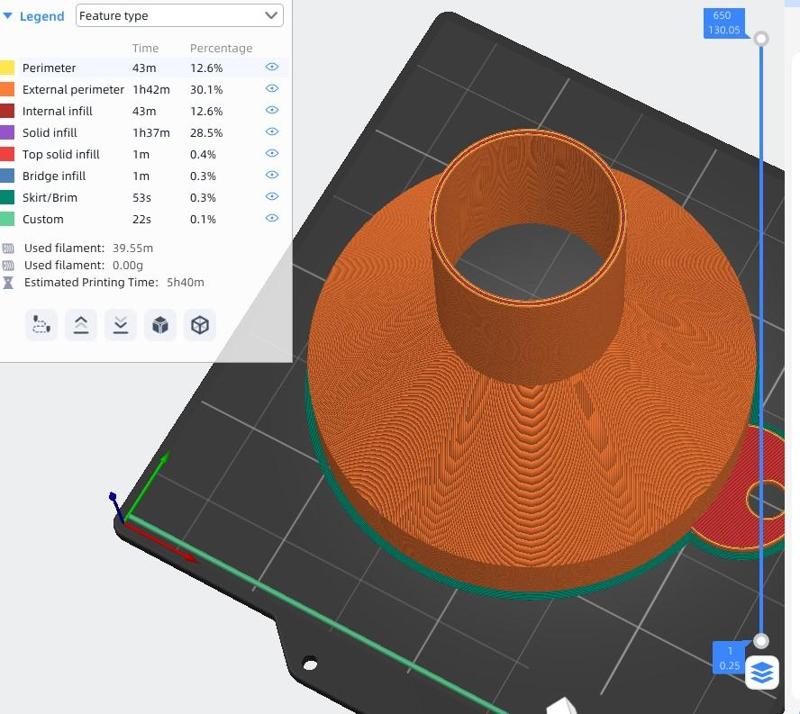Grab the top layer slider handle
Image resolution: width=800 pixels, height=714 pixels.
761,38
